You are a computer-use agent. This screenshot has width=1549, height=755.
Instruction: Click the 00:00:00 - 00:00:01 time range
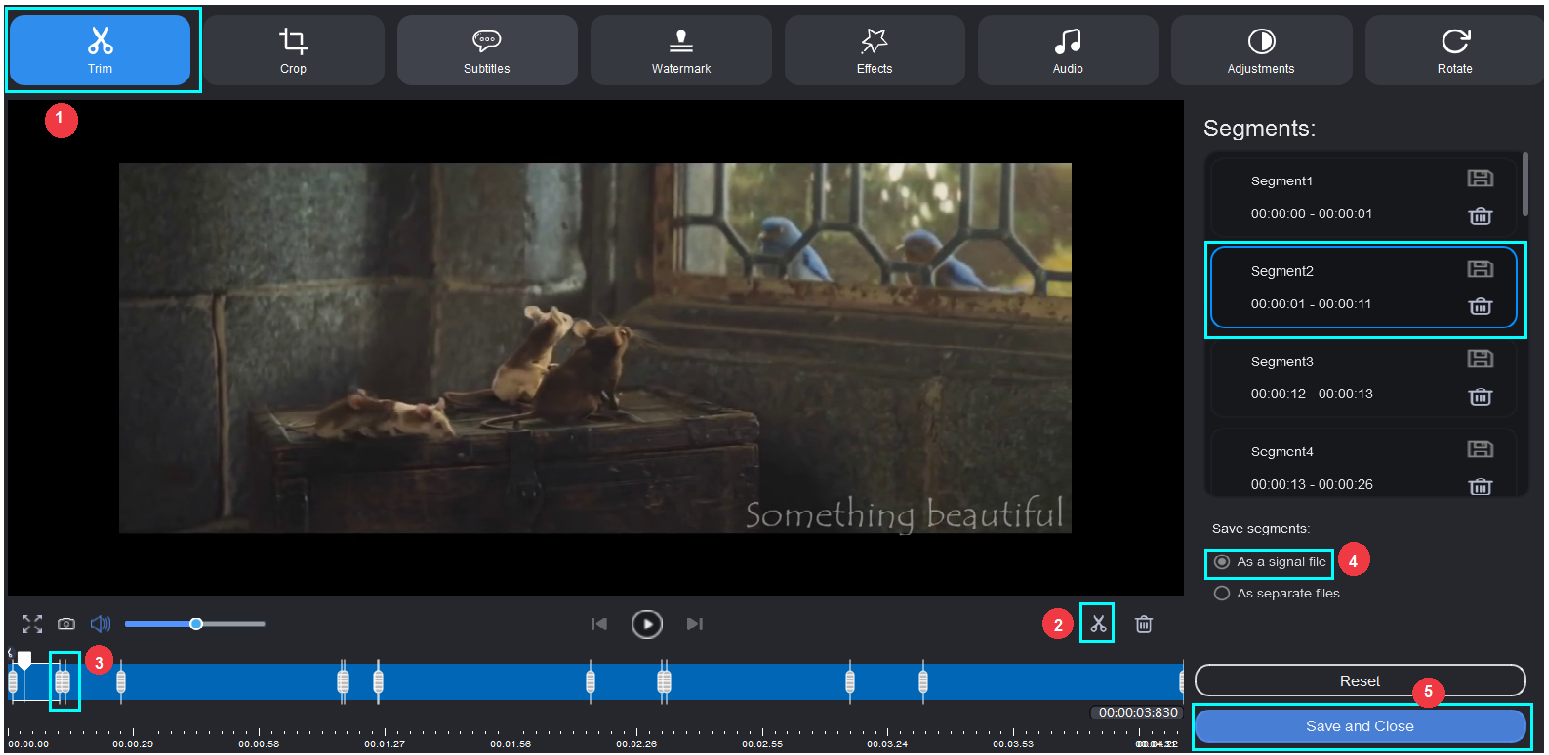(x=1311, y=214)
